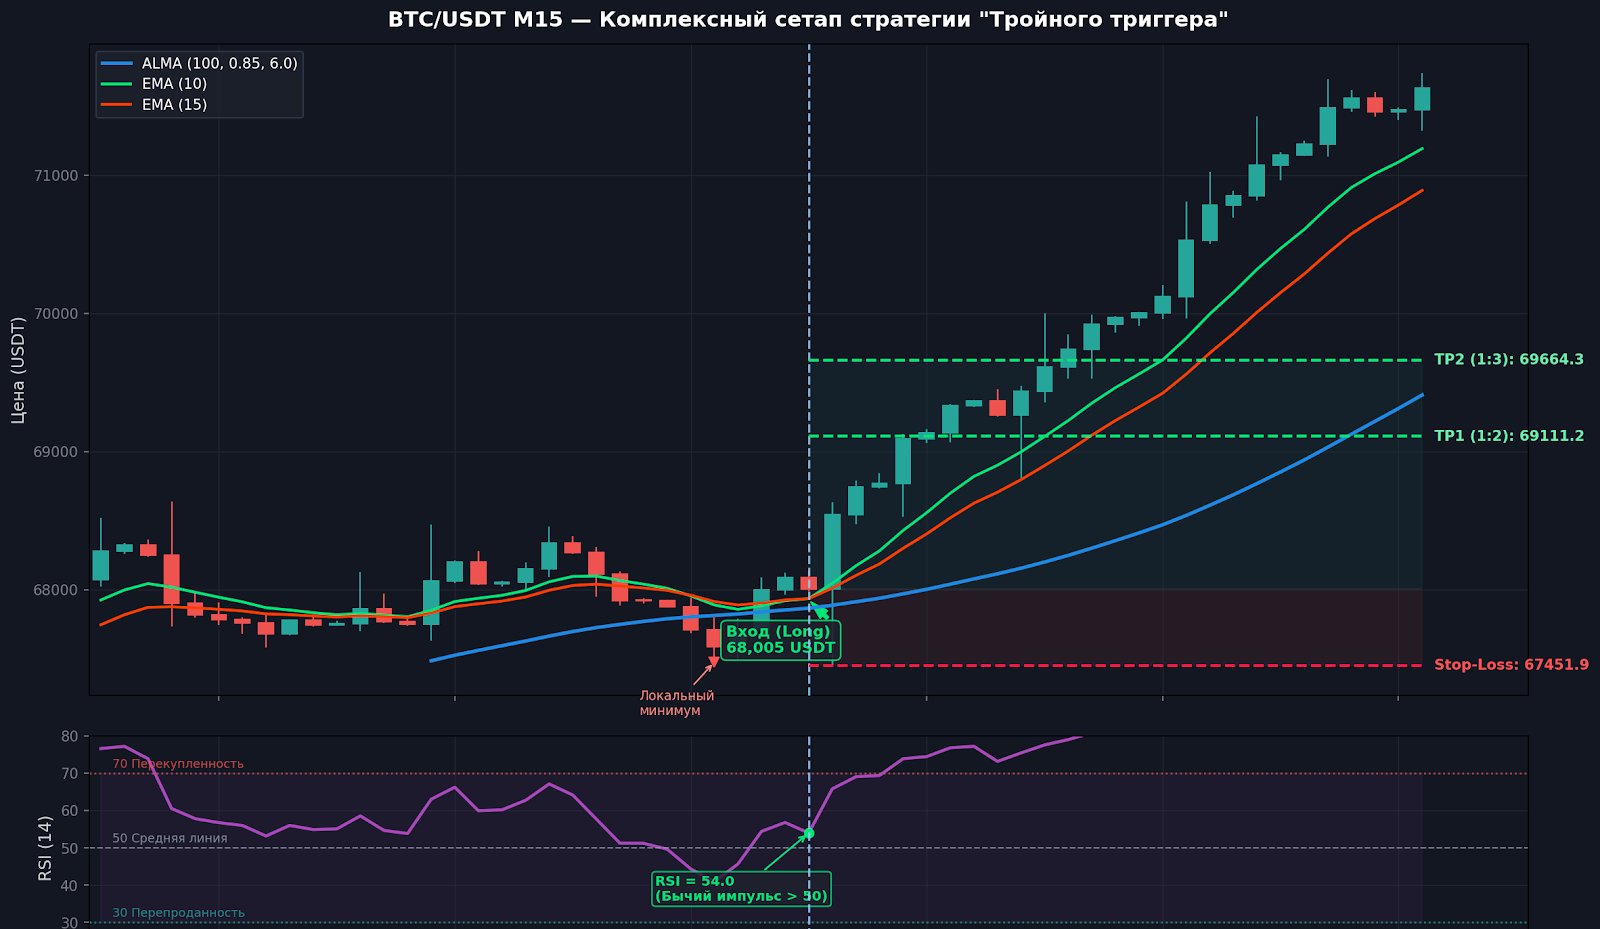Image resolution: width=1600 pixels, height=929 pixels.
Task: Click the green RSI marker dot at 54
Action: (x=809, y=833)
